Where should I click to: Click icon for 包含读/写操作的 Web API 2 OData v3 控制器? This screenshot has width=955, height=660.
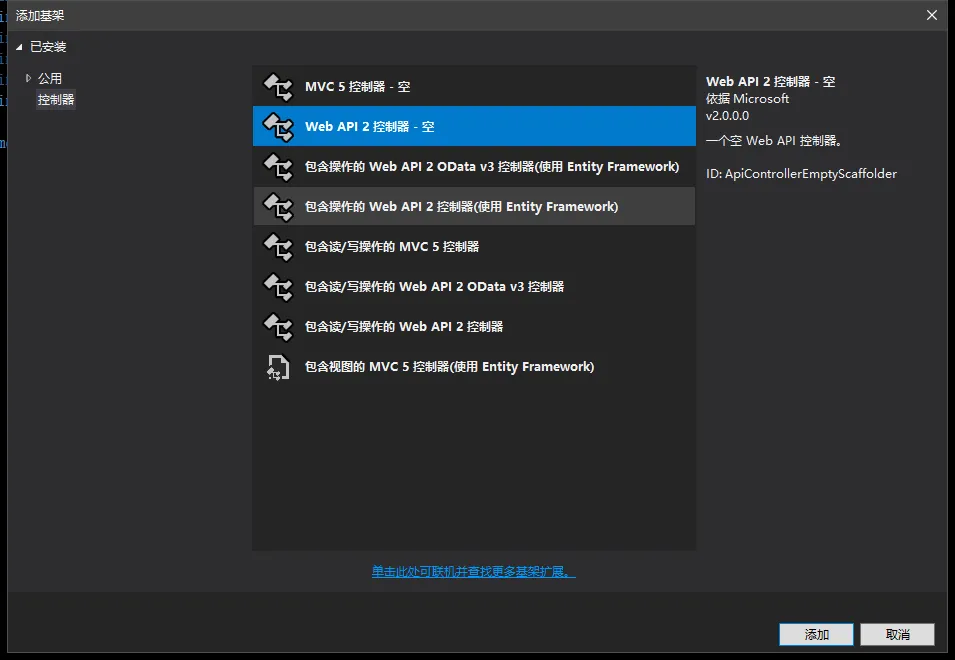point(278,287)
